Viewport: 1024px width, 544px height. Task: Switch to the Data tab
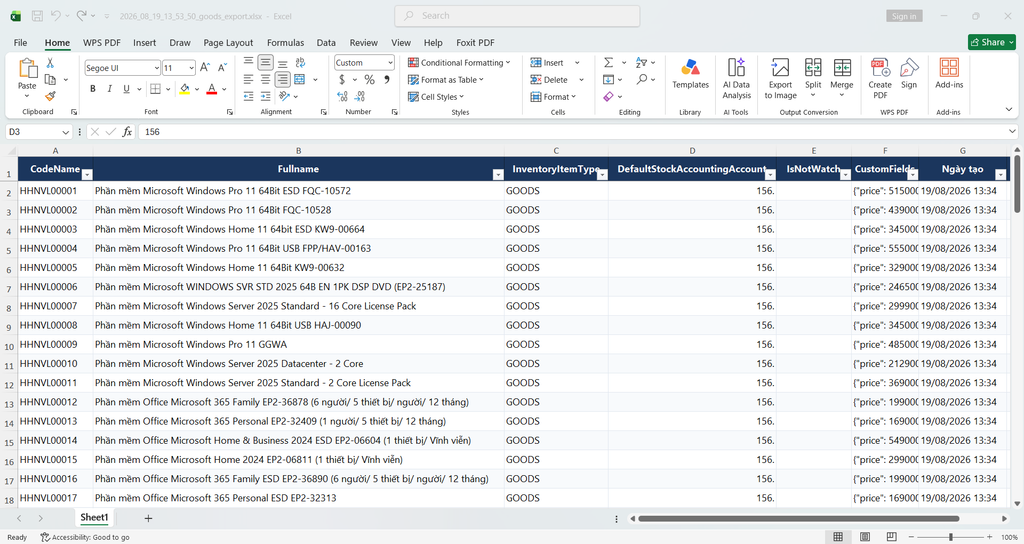(326, 42)
